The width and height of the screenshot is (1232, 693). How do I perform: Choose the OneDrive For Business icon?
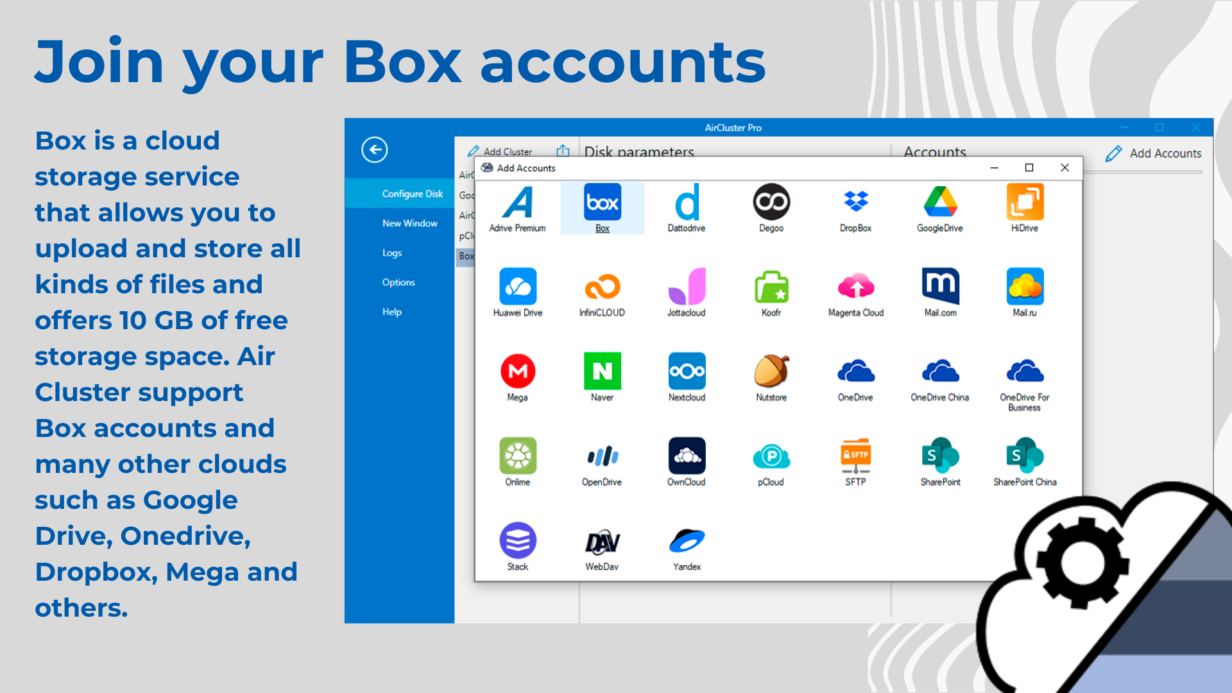(1025, 371)
